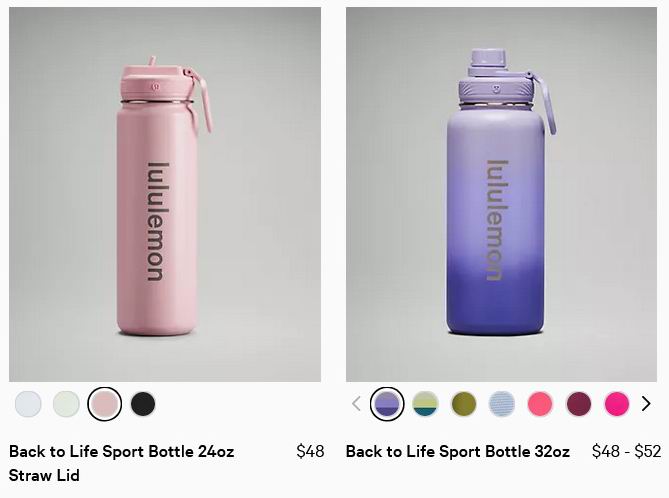This screenshot has height=498, width=669.
Task: Choose the purple ombre swatch for the 32oz bottle
Action: tap(387, 404)
